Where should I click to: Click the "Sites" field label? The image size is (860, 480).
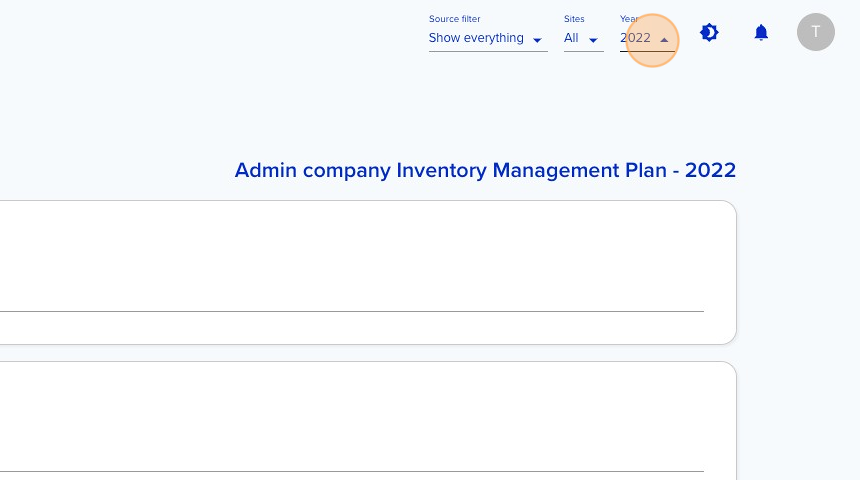tap(574, 19)
